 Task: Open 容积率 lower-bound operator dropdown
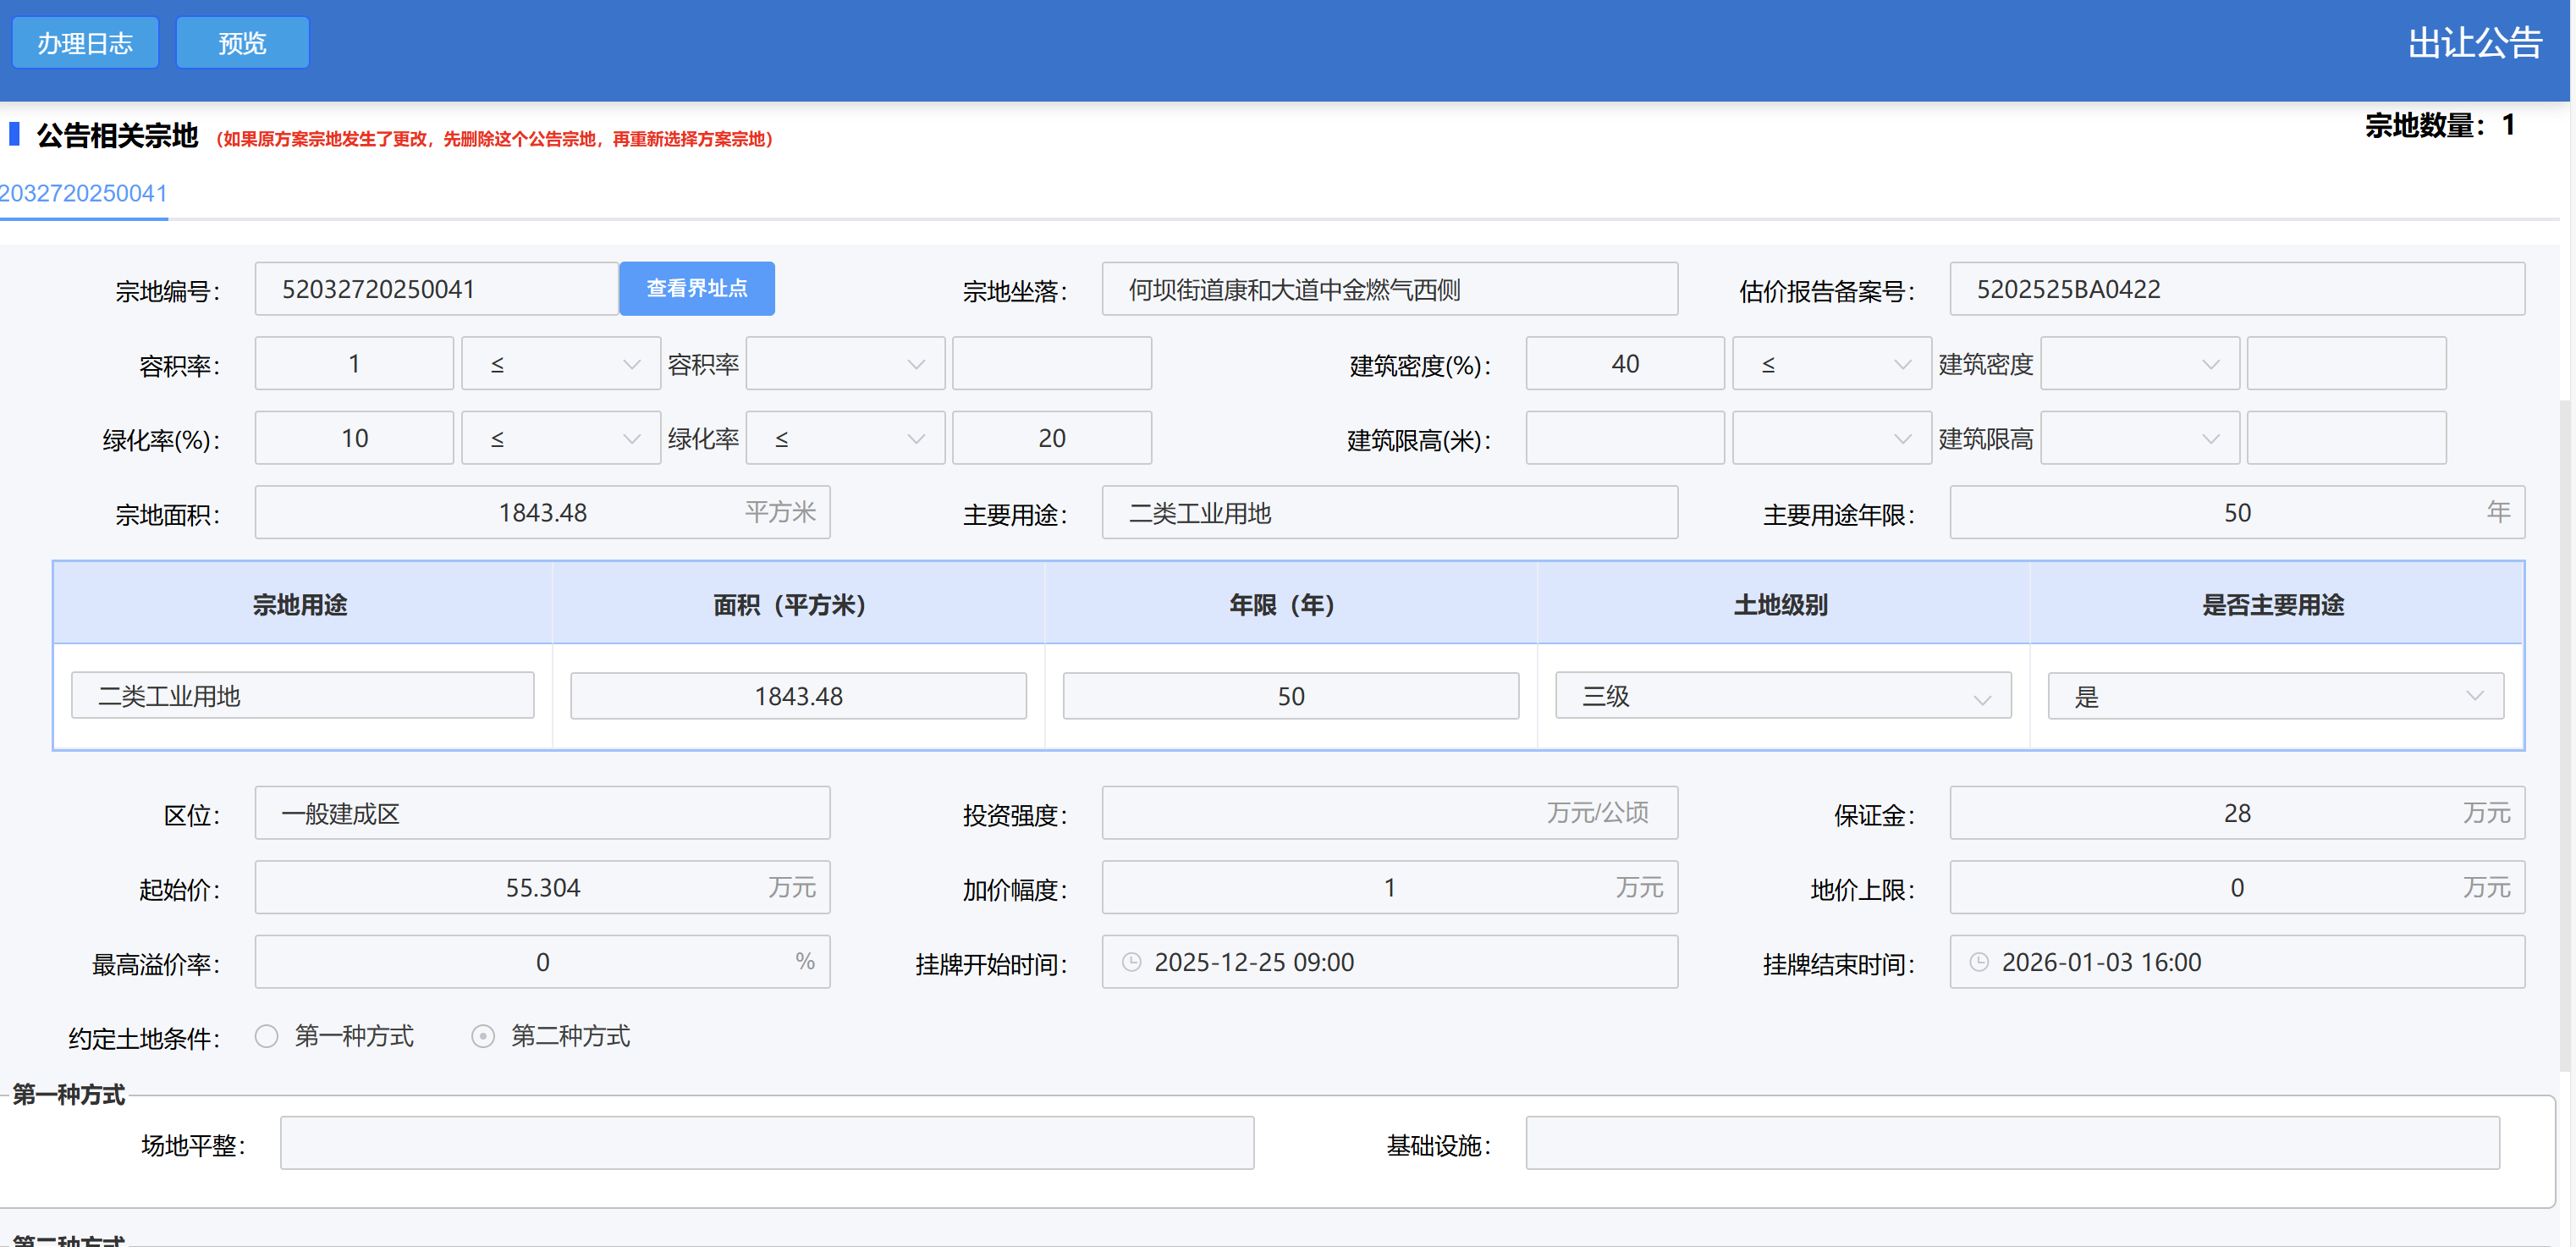point(560,364)
